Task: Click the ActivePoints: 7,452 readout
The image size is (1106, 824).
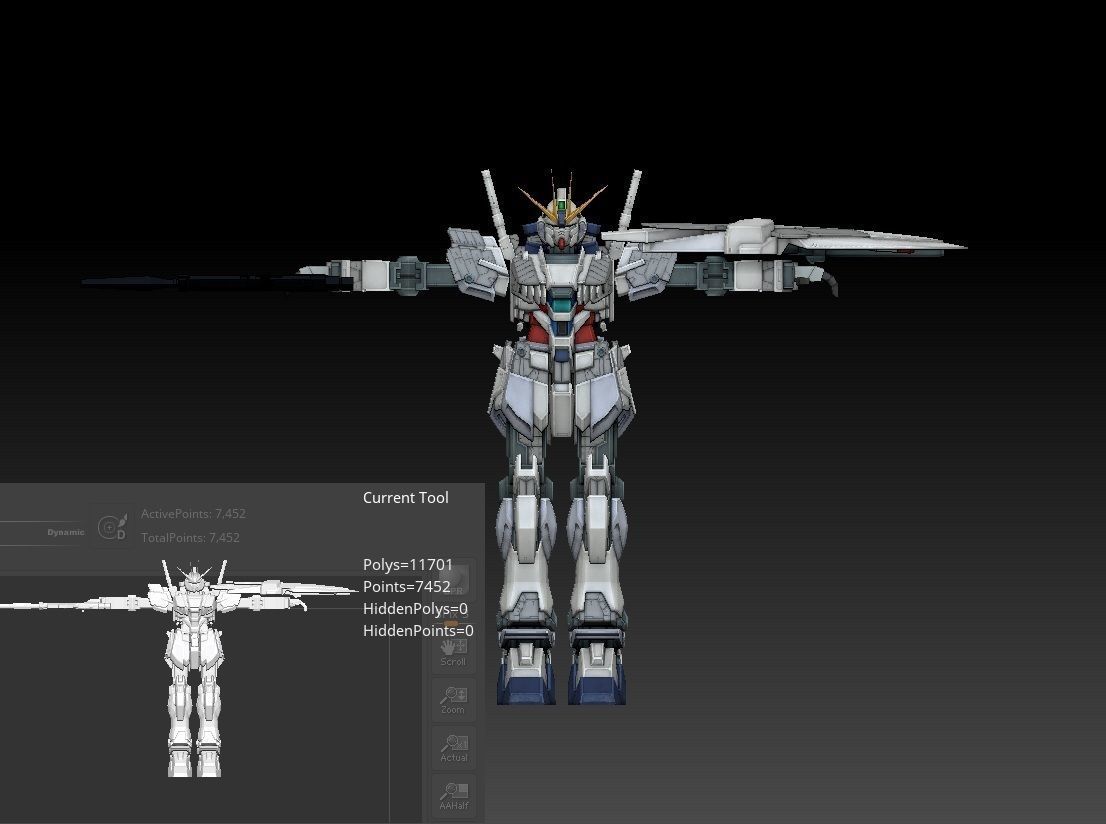Action: tap(193, 514)
